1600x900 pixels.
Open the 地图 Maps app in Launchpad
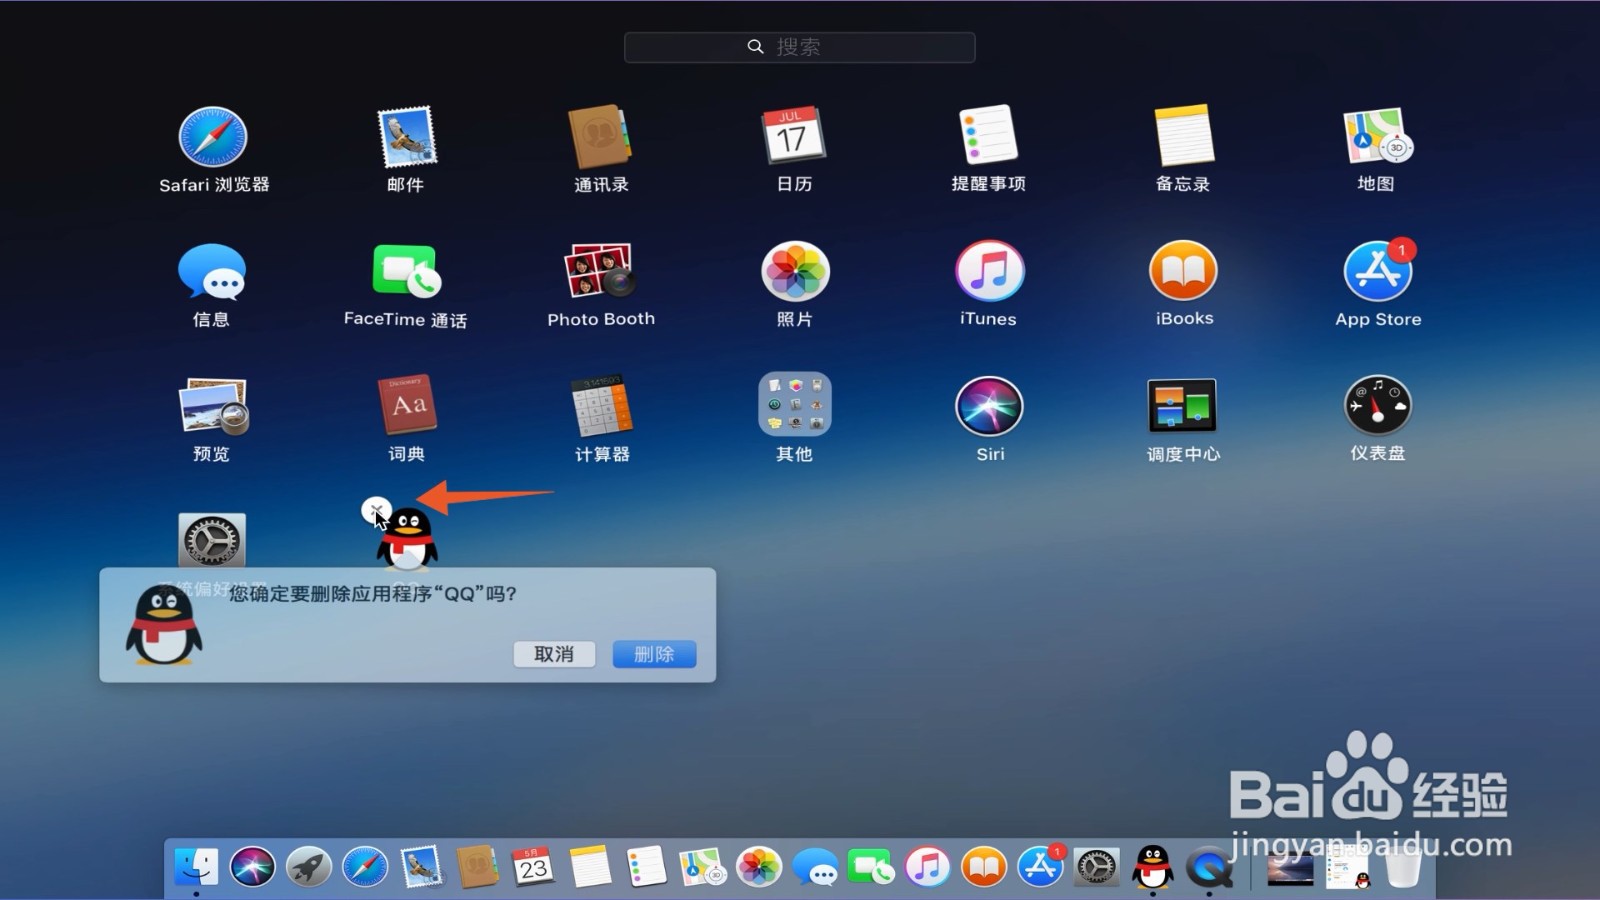pos(1377,136)
